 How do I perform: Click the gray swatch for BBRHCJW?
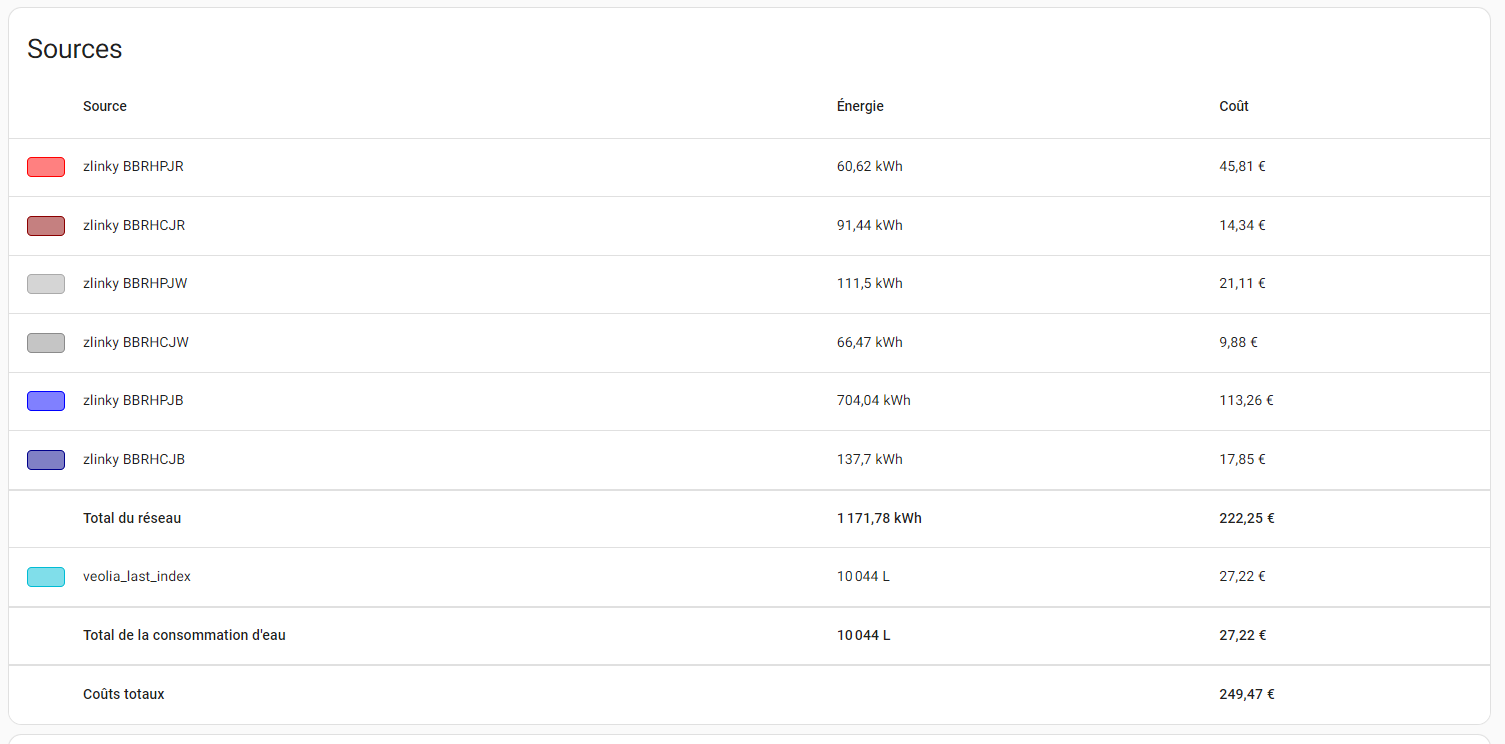[x=46, y=343]
